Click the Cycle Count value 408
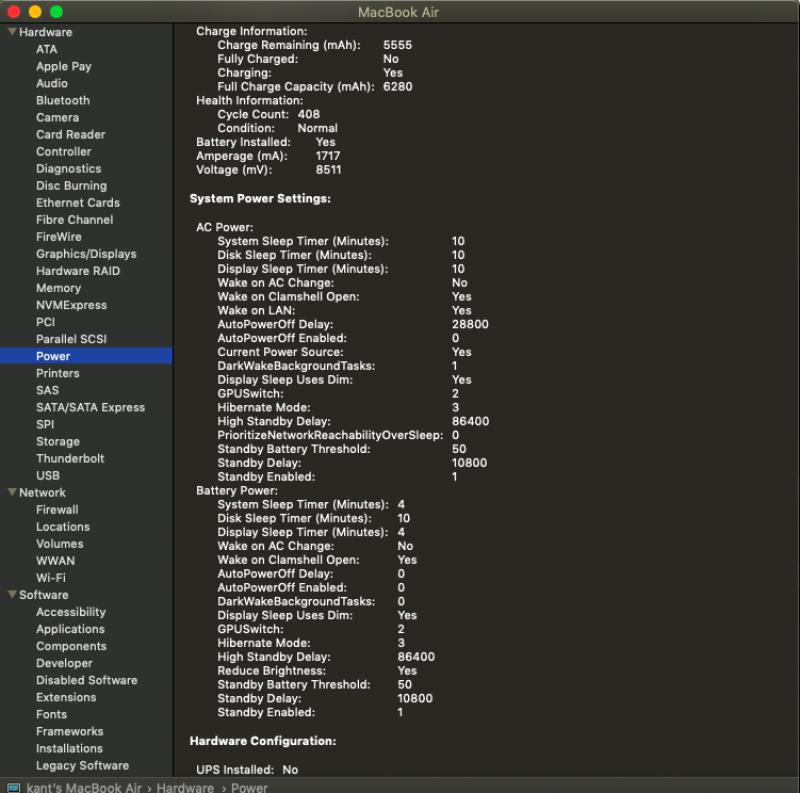 coord(309,114)
